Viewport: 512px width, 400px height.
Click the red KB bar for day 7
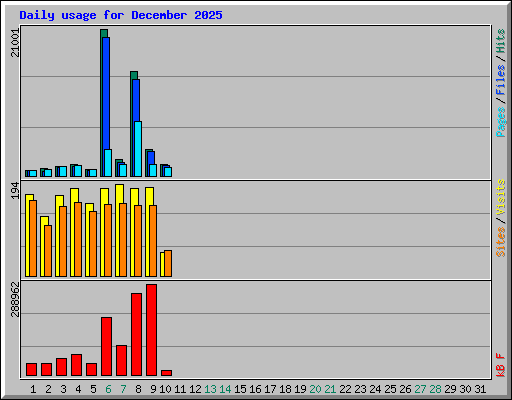[x=121, y=360]
